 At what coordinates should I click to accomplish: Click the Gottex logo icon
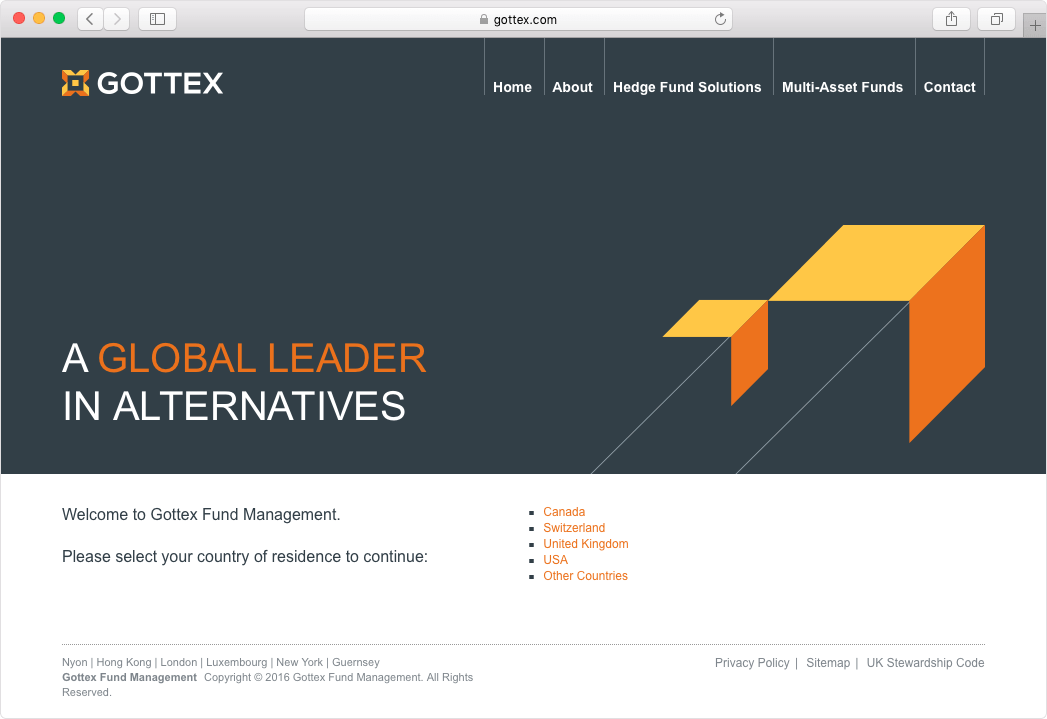point(75,83)
